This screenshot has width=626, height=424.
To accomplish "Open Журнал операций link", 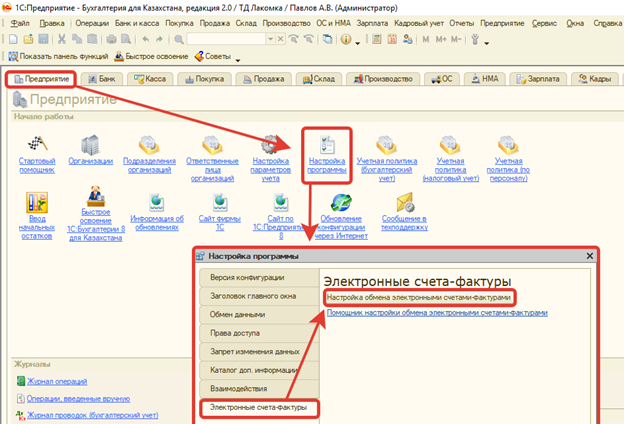I will pyautogui.click(x=57, y=381).
